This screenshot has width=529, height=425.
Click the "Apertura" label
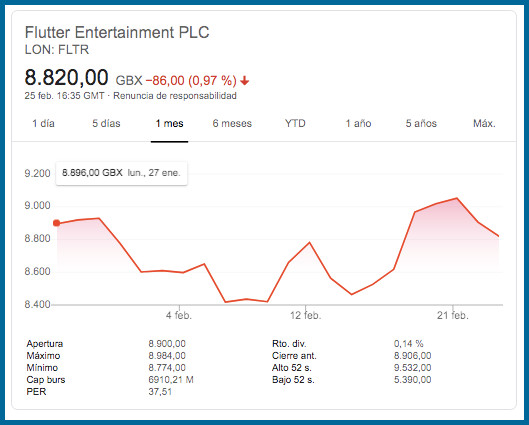coord(45,344)
